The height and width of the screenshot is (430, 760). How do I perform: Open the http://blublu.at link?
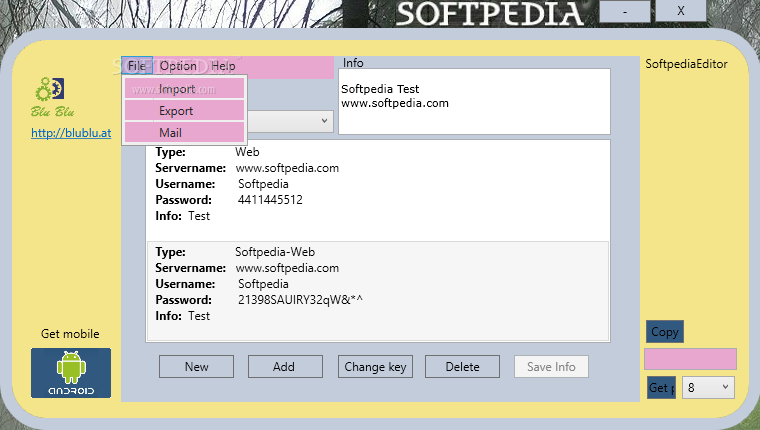coord(71,133)
